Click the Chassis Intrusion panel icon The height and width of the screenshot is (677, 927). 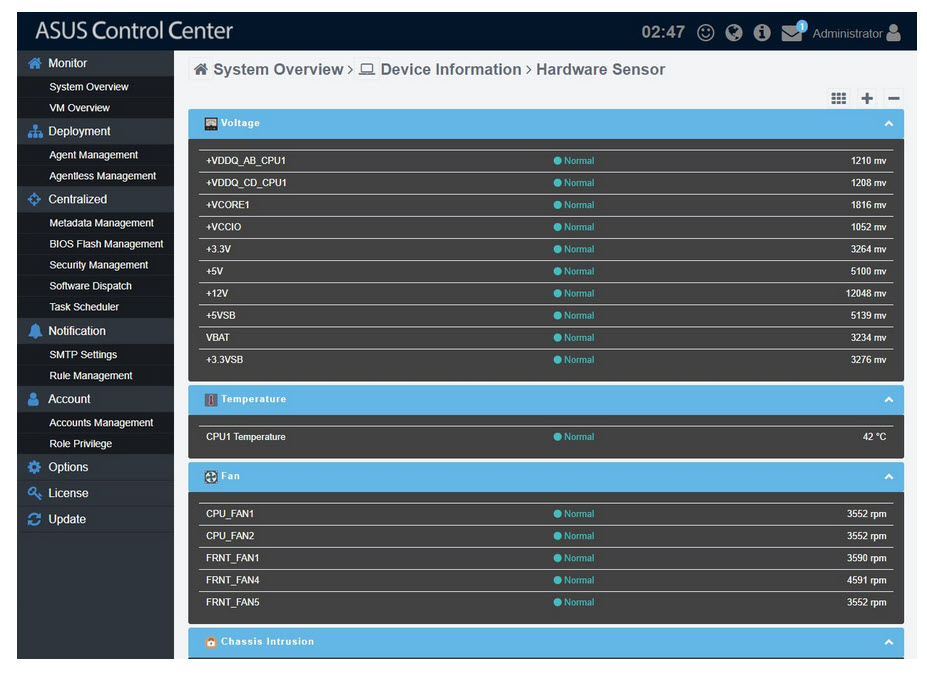(x=210, y=642)
